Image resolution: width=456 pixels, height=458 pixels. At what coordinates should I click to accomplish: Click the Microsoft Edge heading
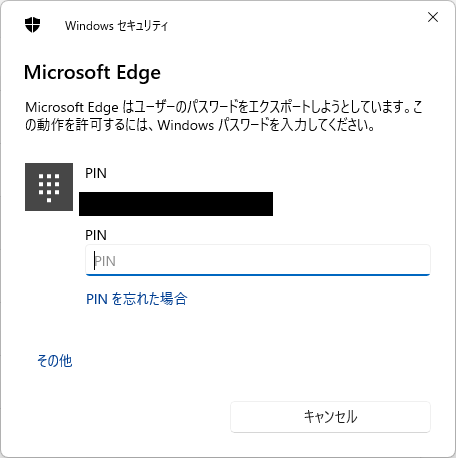pyautogui.click(x=92, y=72)
